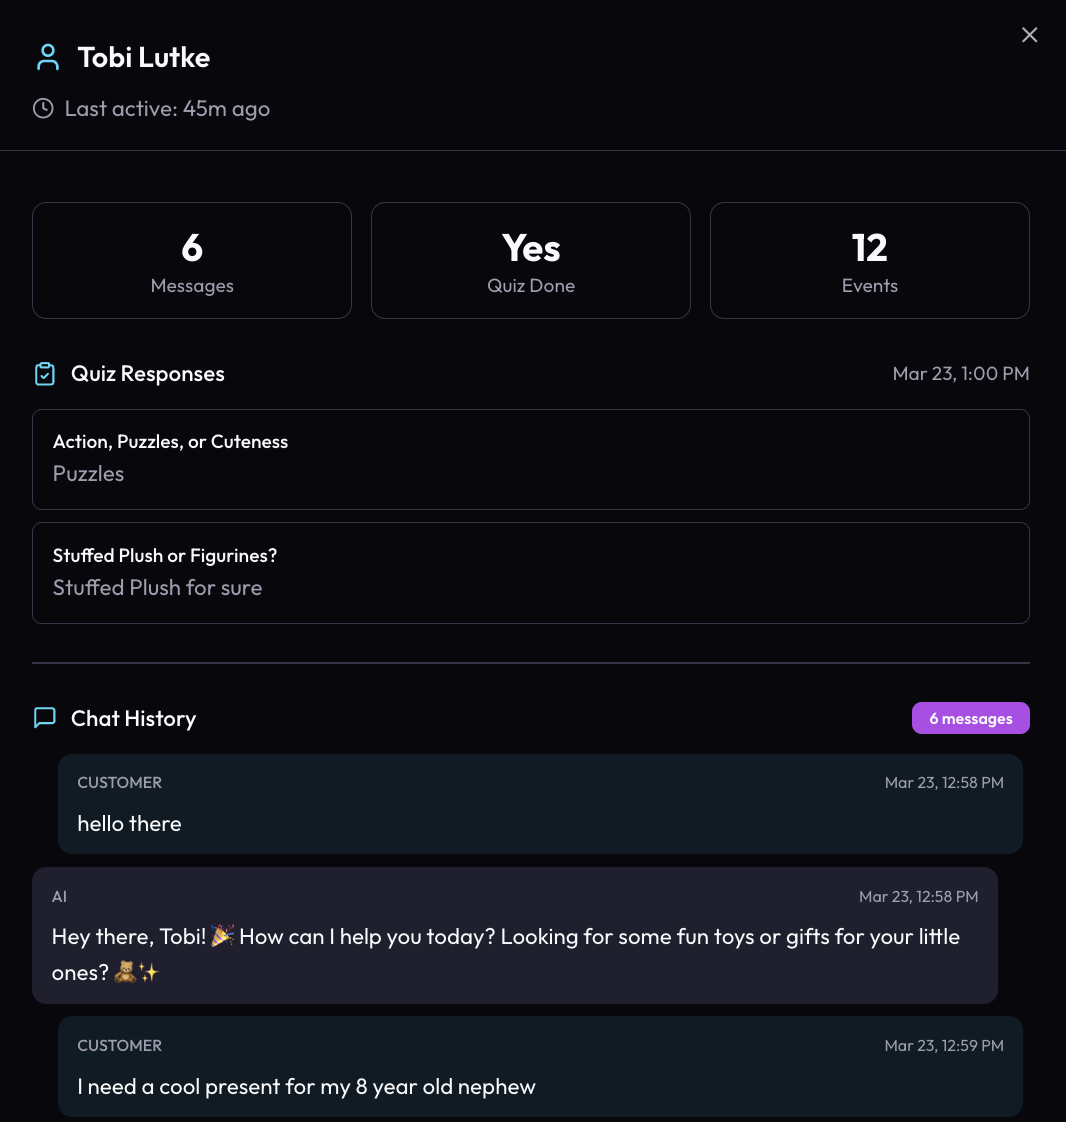Click the clipboard icon beside Quiz Responses
Image resolution: width=1066 pixels, height=1122 pixels.
coord(44,373)
